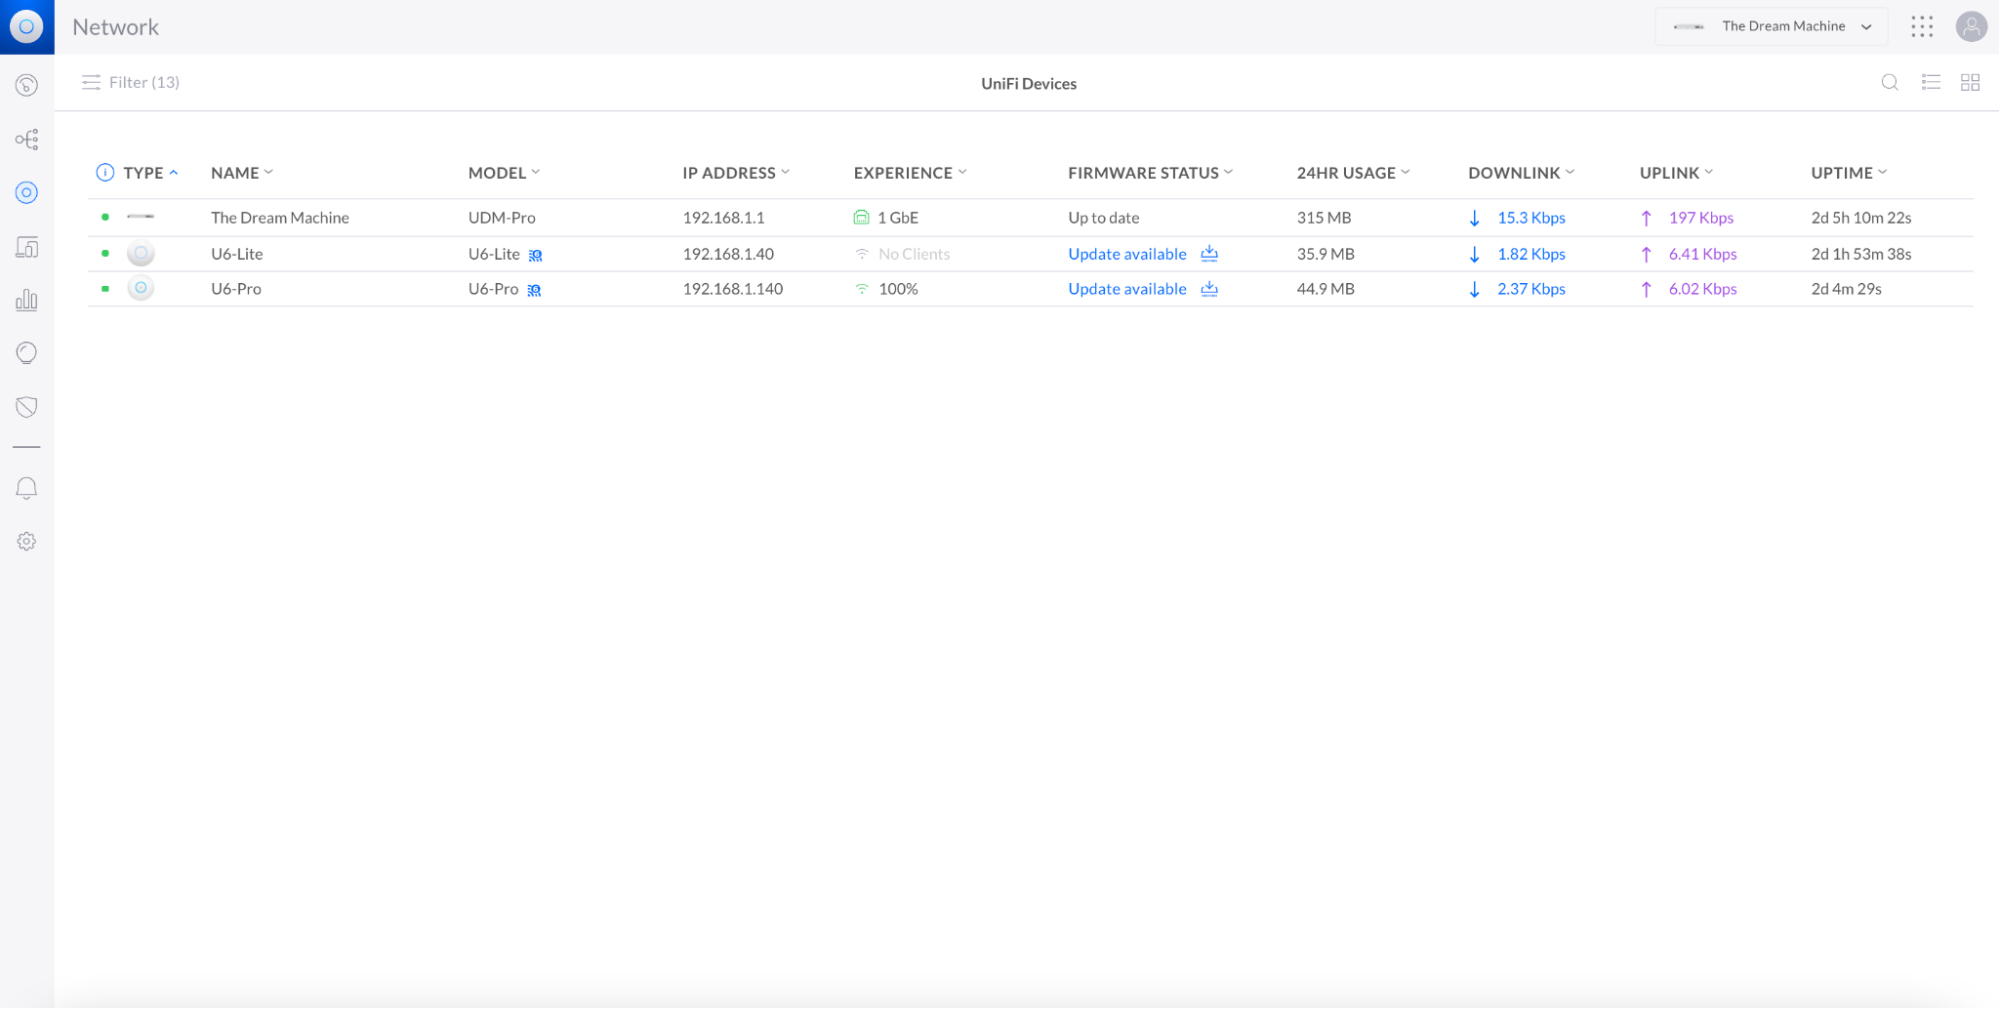Click the U6-Lite model badge icon

[535, 255]
